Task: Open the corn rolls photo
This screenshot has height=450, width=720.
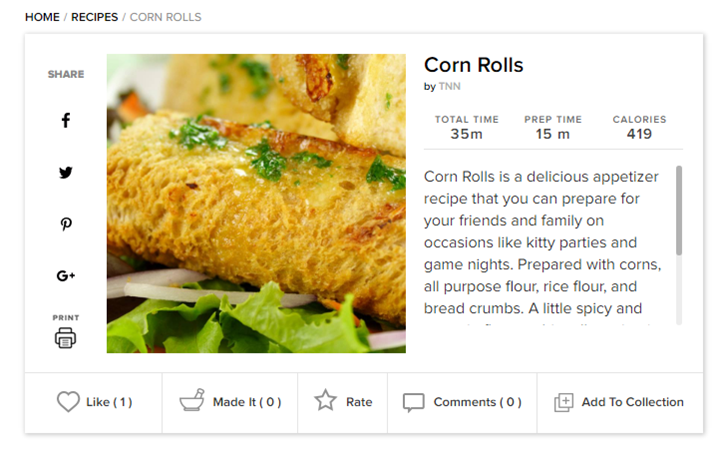Action: tap(256, 203)
